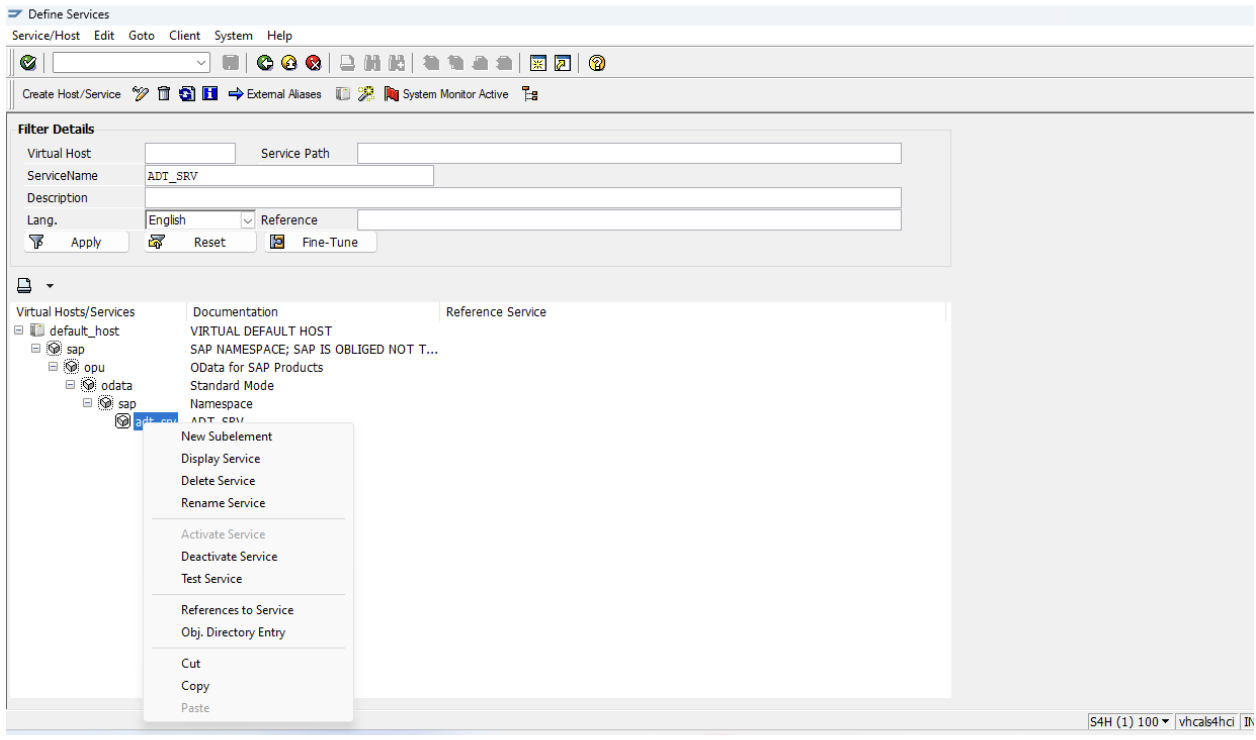Click the Last Page icon
This screenshot has height=740, width=1256.
point(506,63)
